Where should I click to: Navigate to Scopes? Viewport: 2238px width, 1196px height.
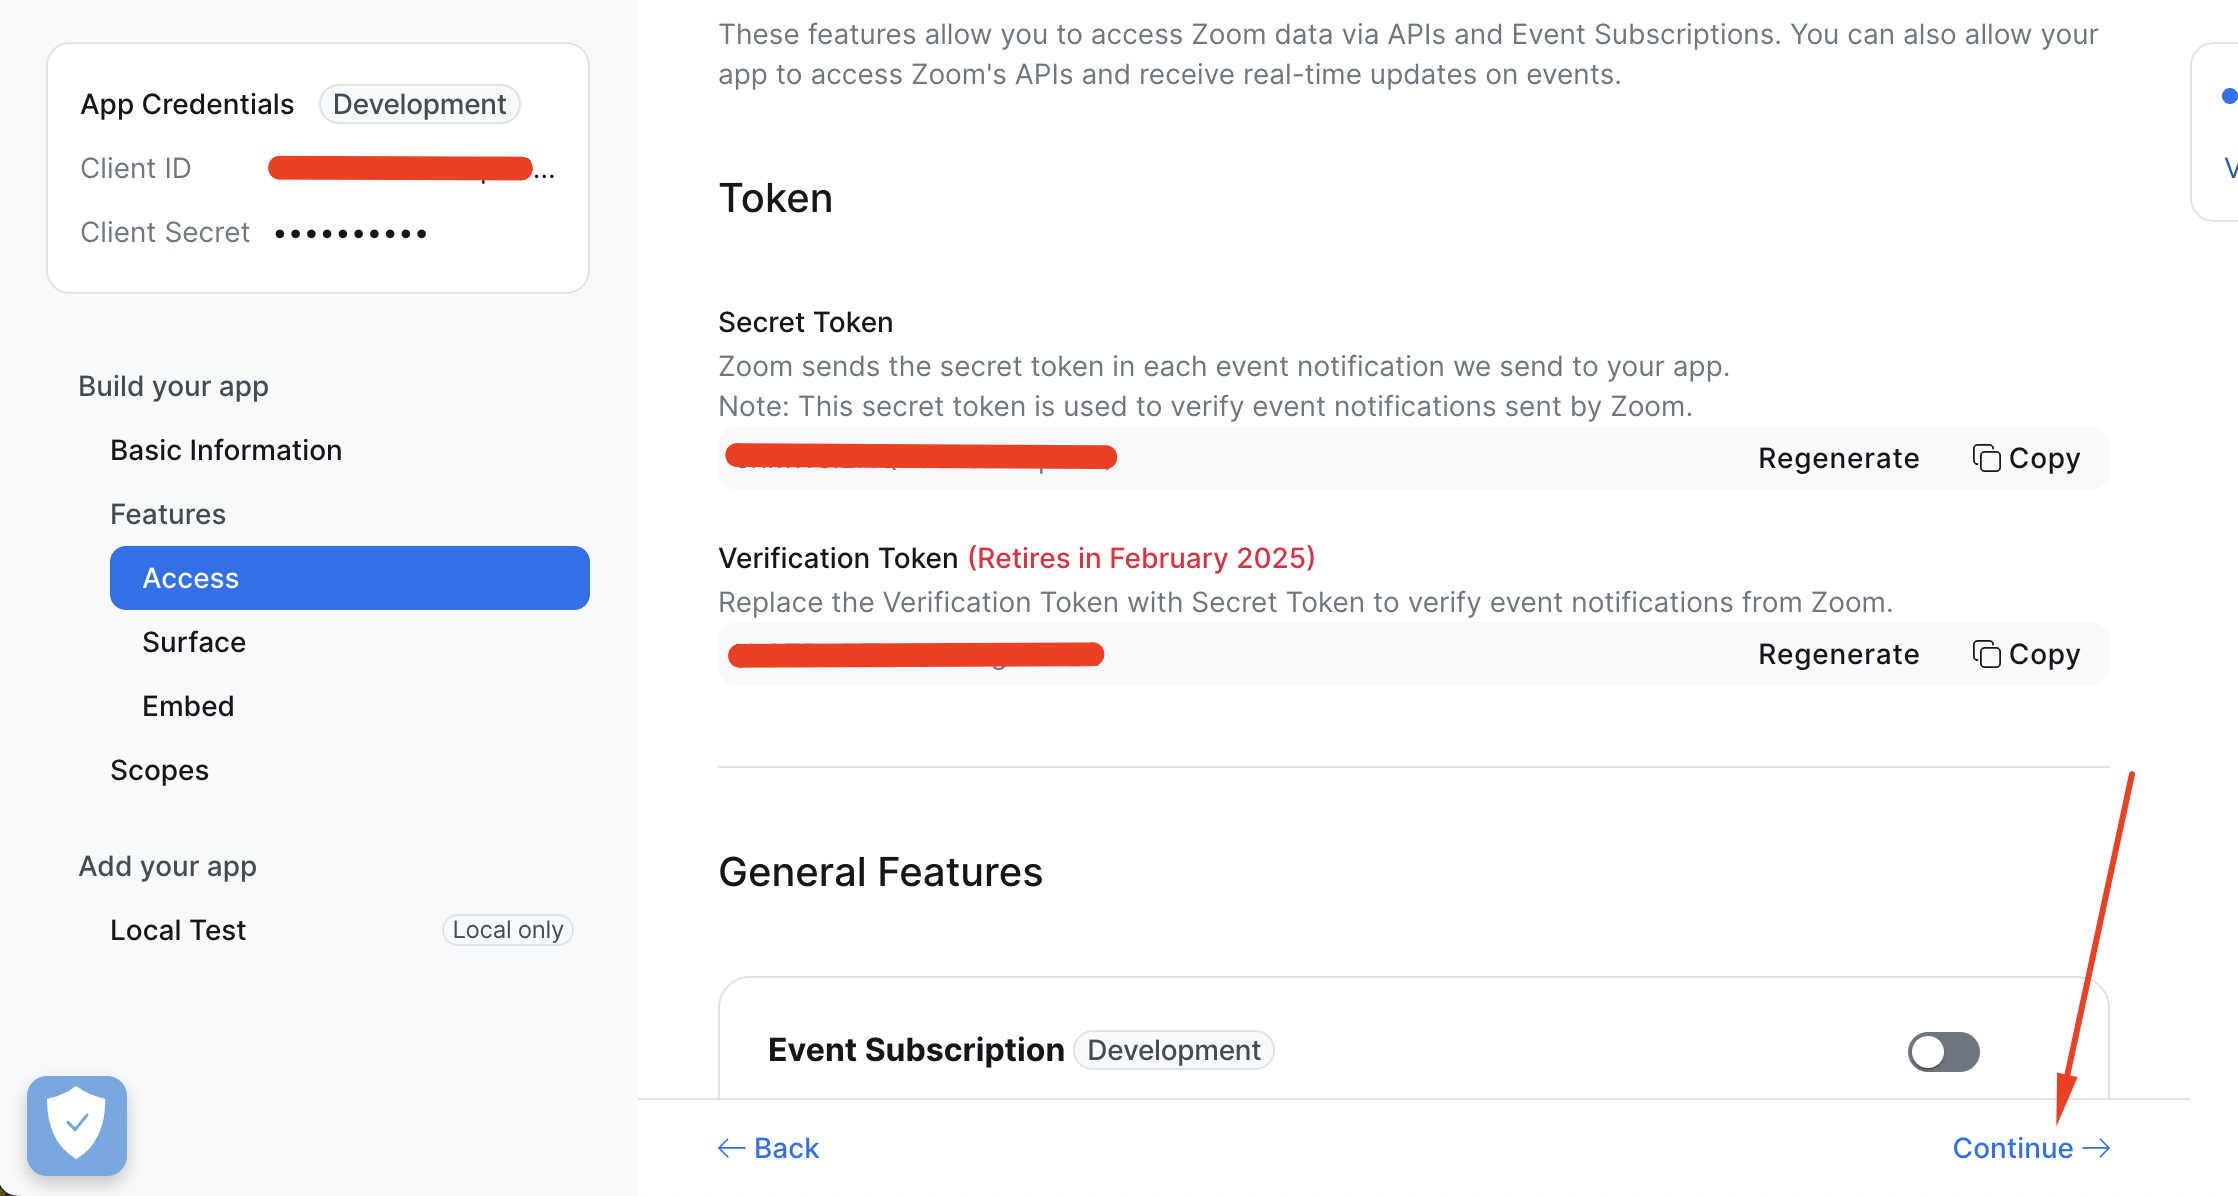[160, 770]
